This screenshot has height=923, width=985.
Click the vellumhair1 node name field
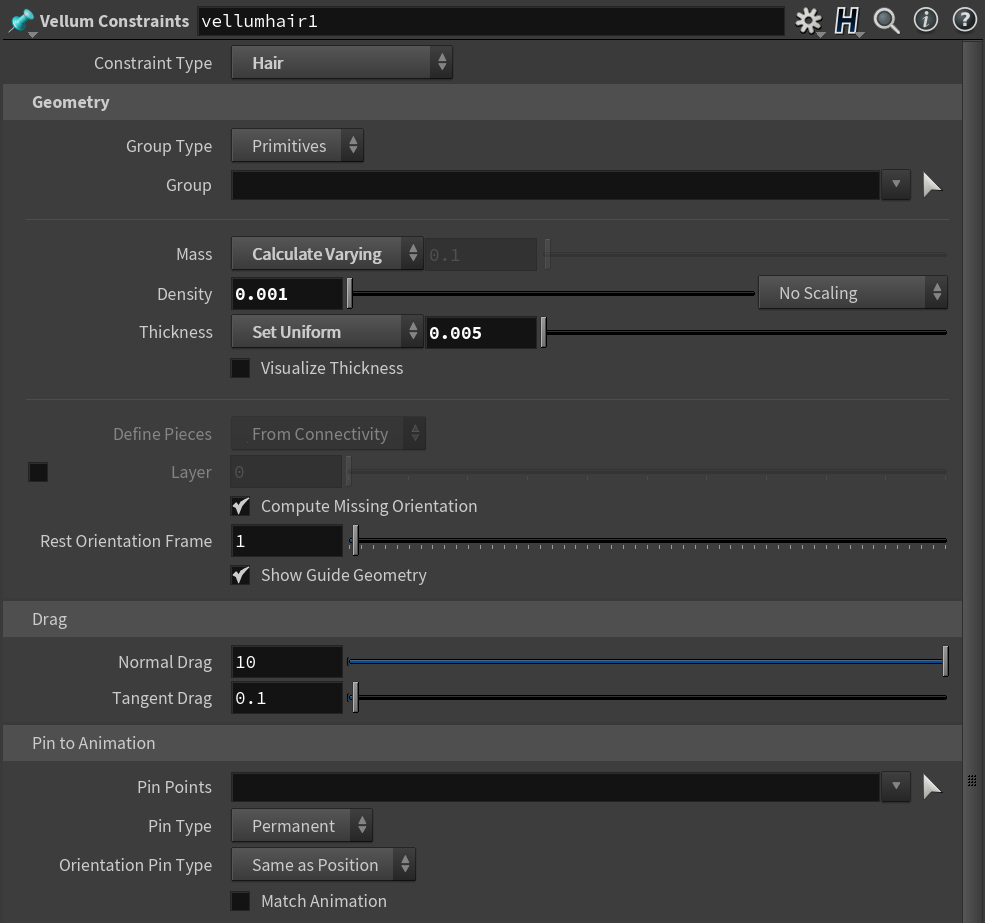[491, 21]
